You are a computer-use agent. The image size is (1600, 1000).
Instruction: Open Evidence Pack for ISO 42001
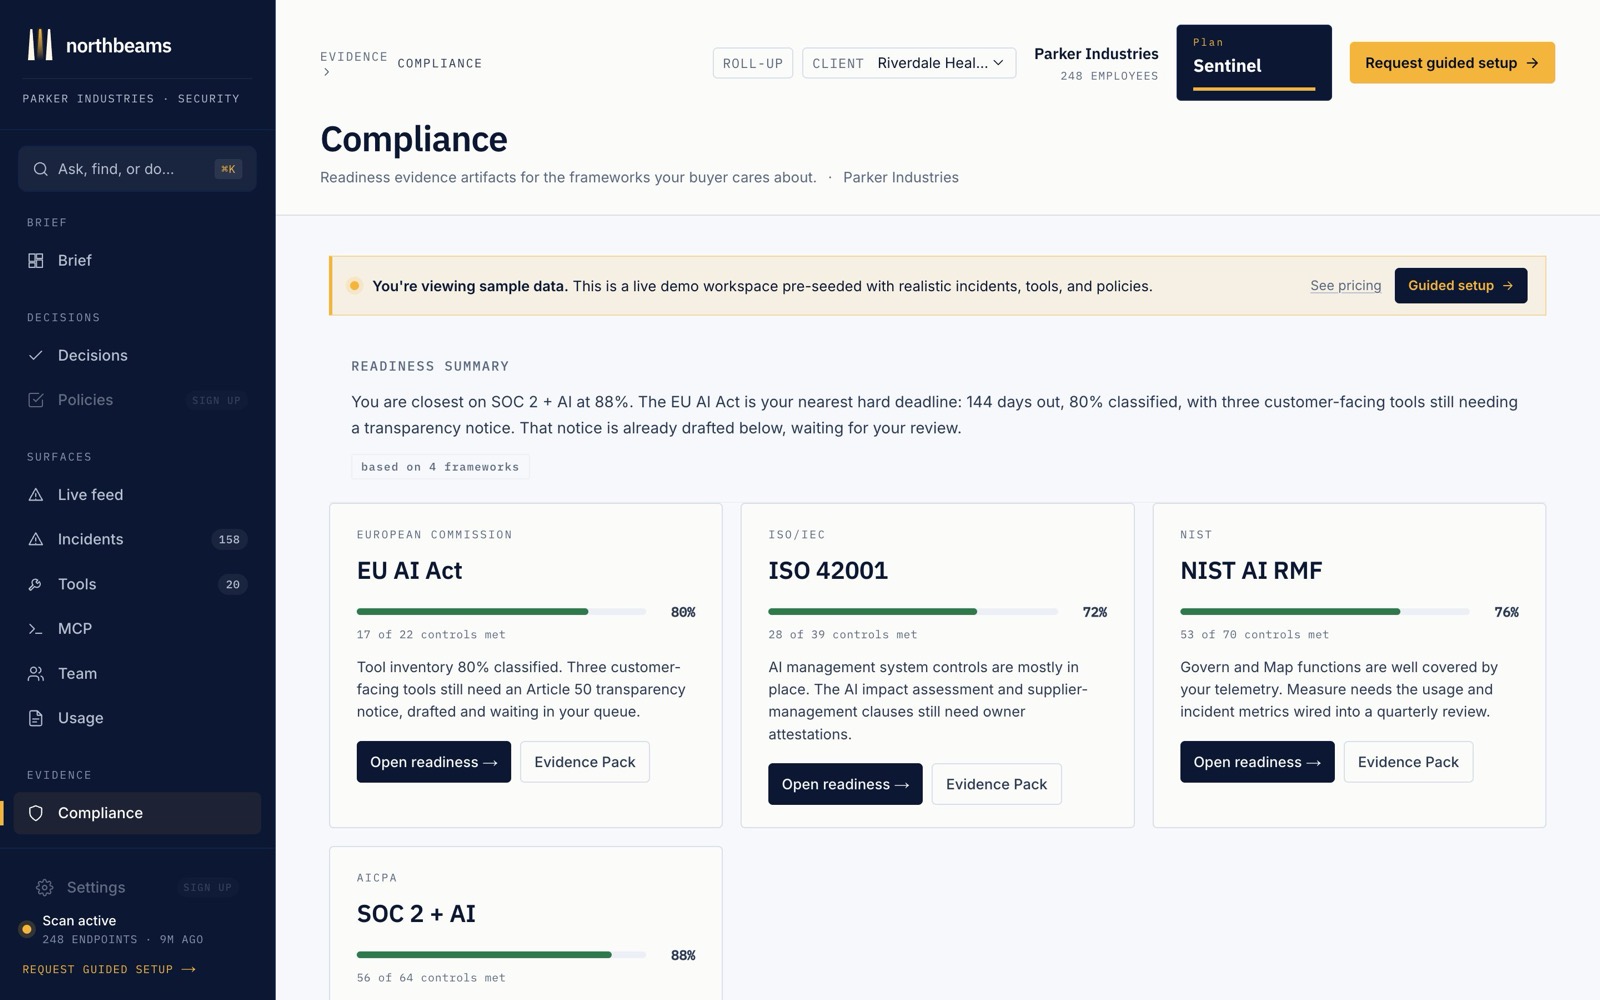[x=997, y=784]
